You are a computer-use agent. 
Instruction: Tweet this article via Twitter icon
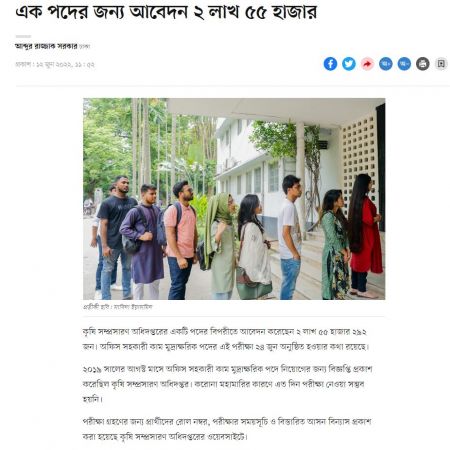point(349,64)
